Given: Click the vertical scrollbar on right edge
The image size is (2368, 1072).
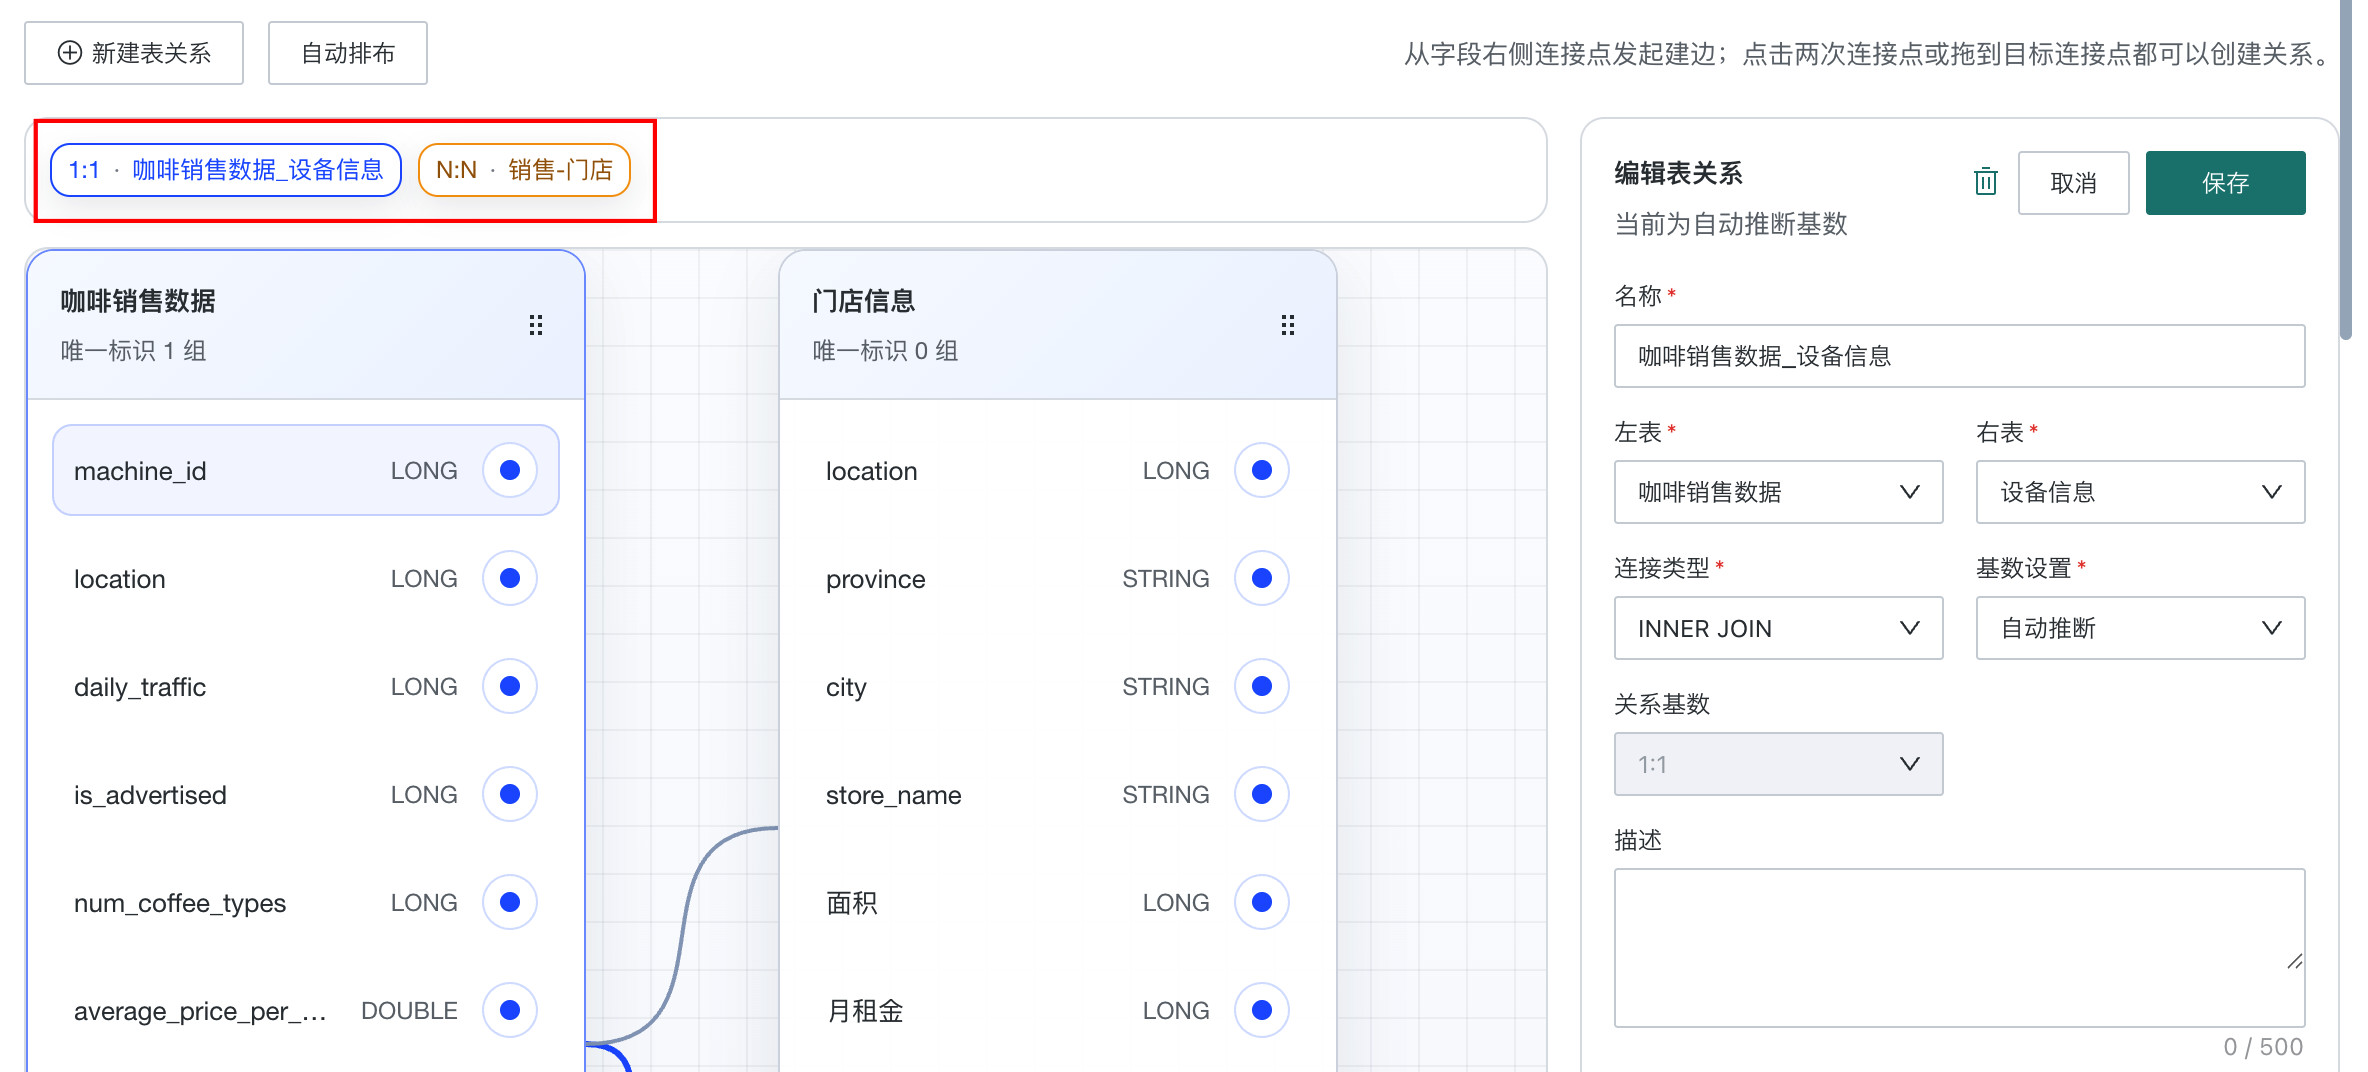Looking at the screenshot, I should tap(2345, 170).
